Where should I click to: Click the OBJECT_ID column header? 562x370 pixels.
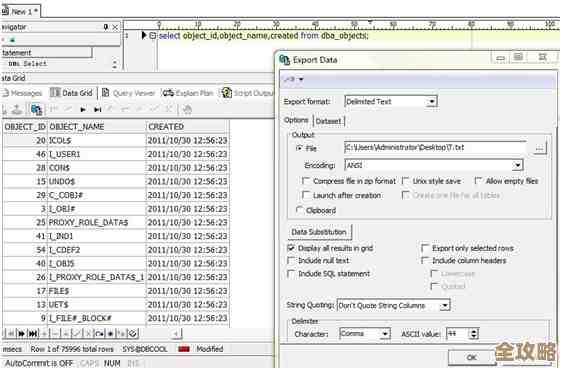click(25, 127)
